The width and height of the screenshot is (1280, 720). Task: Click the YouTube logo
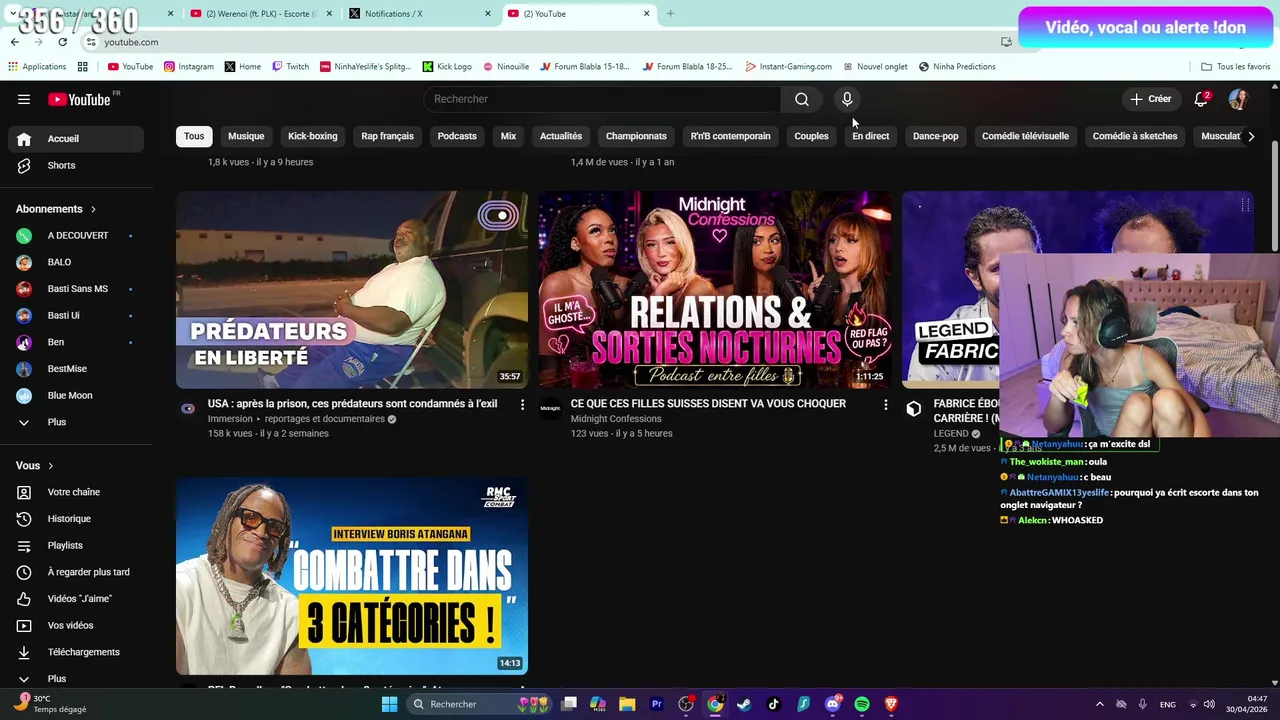coord(79,99)
